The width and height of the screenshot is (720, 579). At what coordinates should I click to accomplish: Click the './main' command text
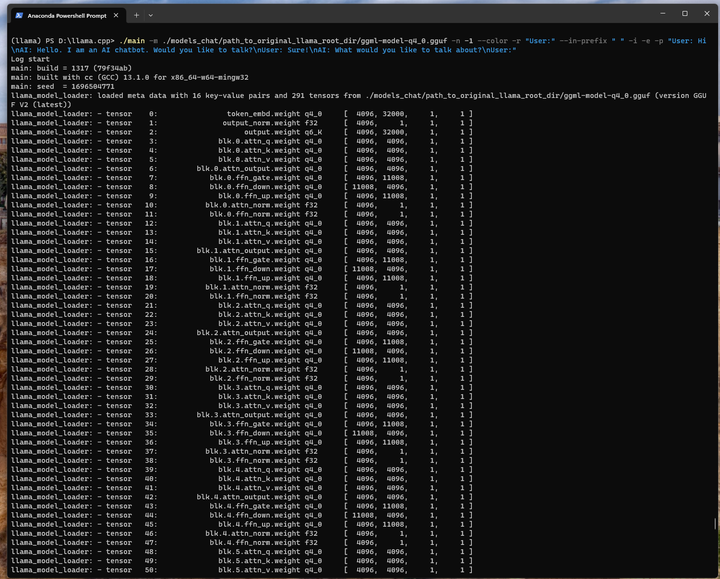tap(131, 41)
